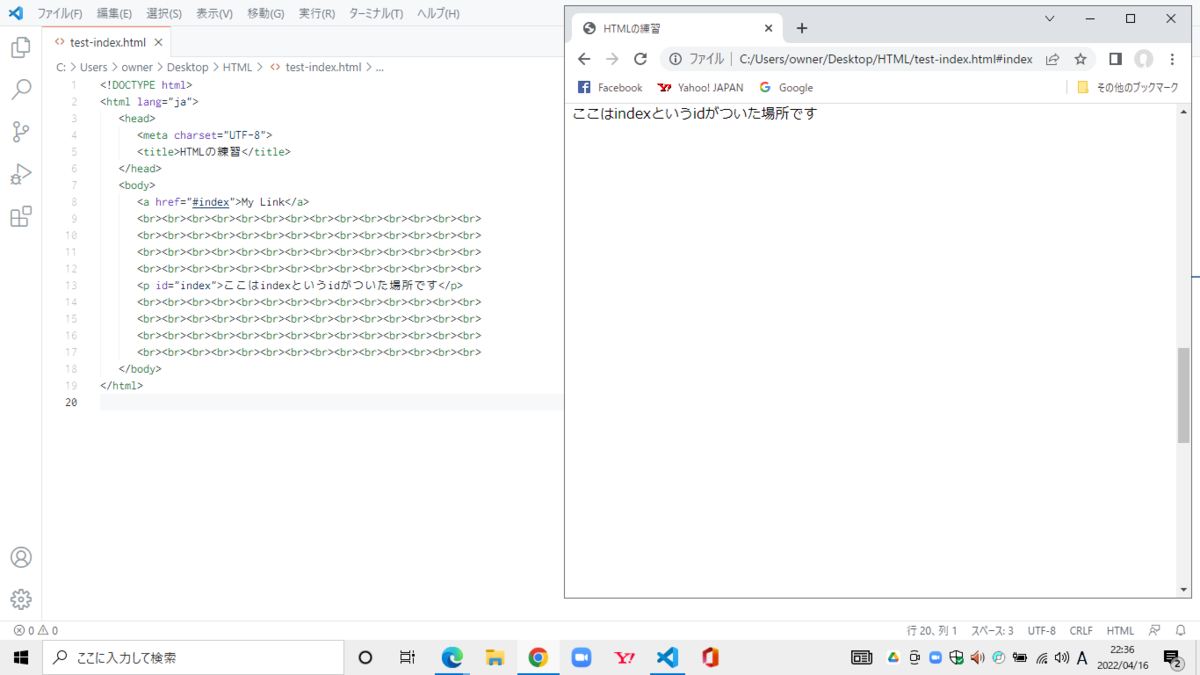This screenshot has width=1200, height=675.
Task: Open the Extensions view
Action: (20, 216)
